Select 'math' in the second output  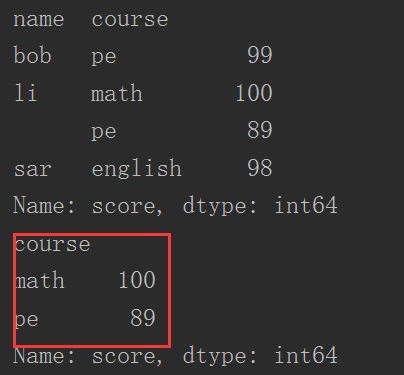click(x=40, y=280)
